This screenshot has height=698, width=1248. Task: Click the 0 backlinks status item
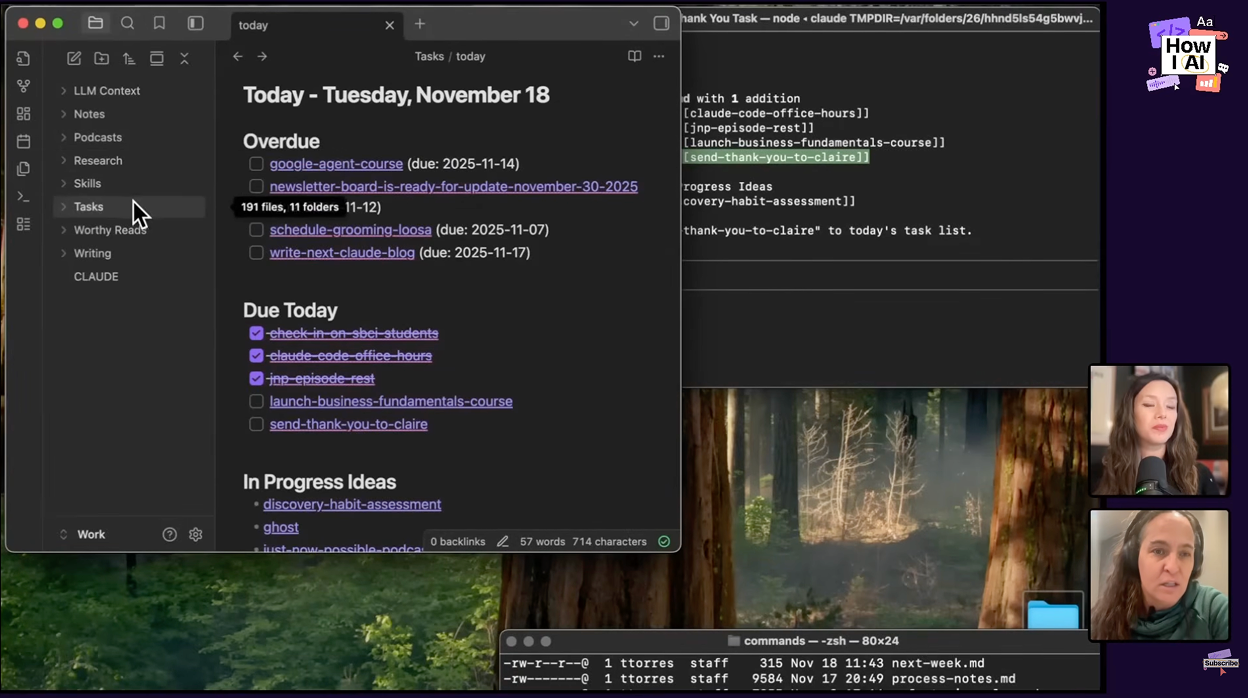pyautogui.click(x=457, y=542)
